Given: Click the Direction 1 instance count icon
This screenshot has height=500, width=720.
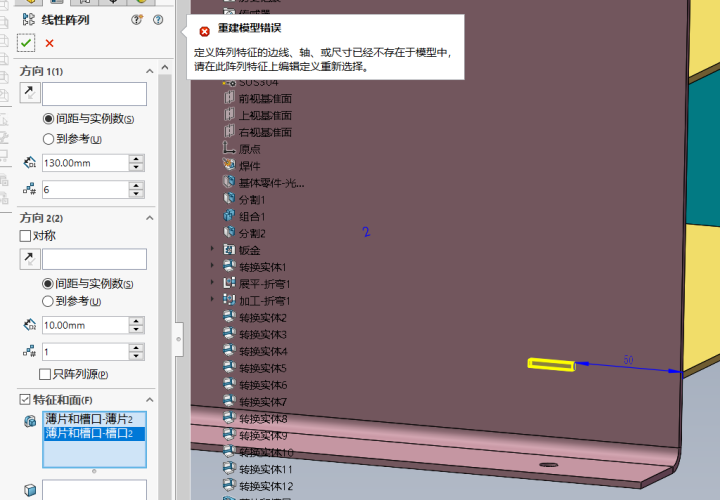Looking at the screenshot, I should 30,189.
